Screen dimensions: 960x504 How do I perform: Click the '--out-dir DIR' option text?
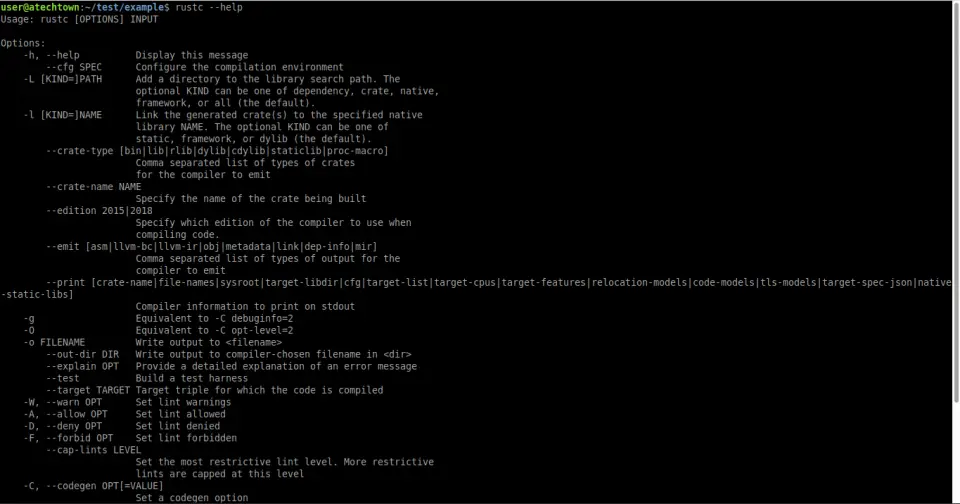(82, 355)
